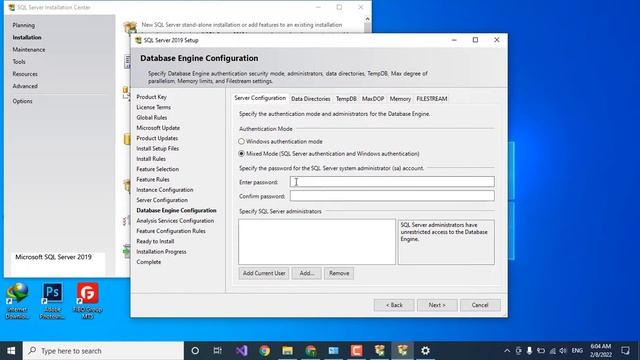Click the ENG language indicator
The image size is (640, 360).
pyautogui.click(x=577, y=351)
